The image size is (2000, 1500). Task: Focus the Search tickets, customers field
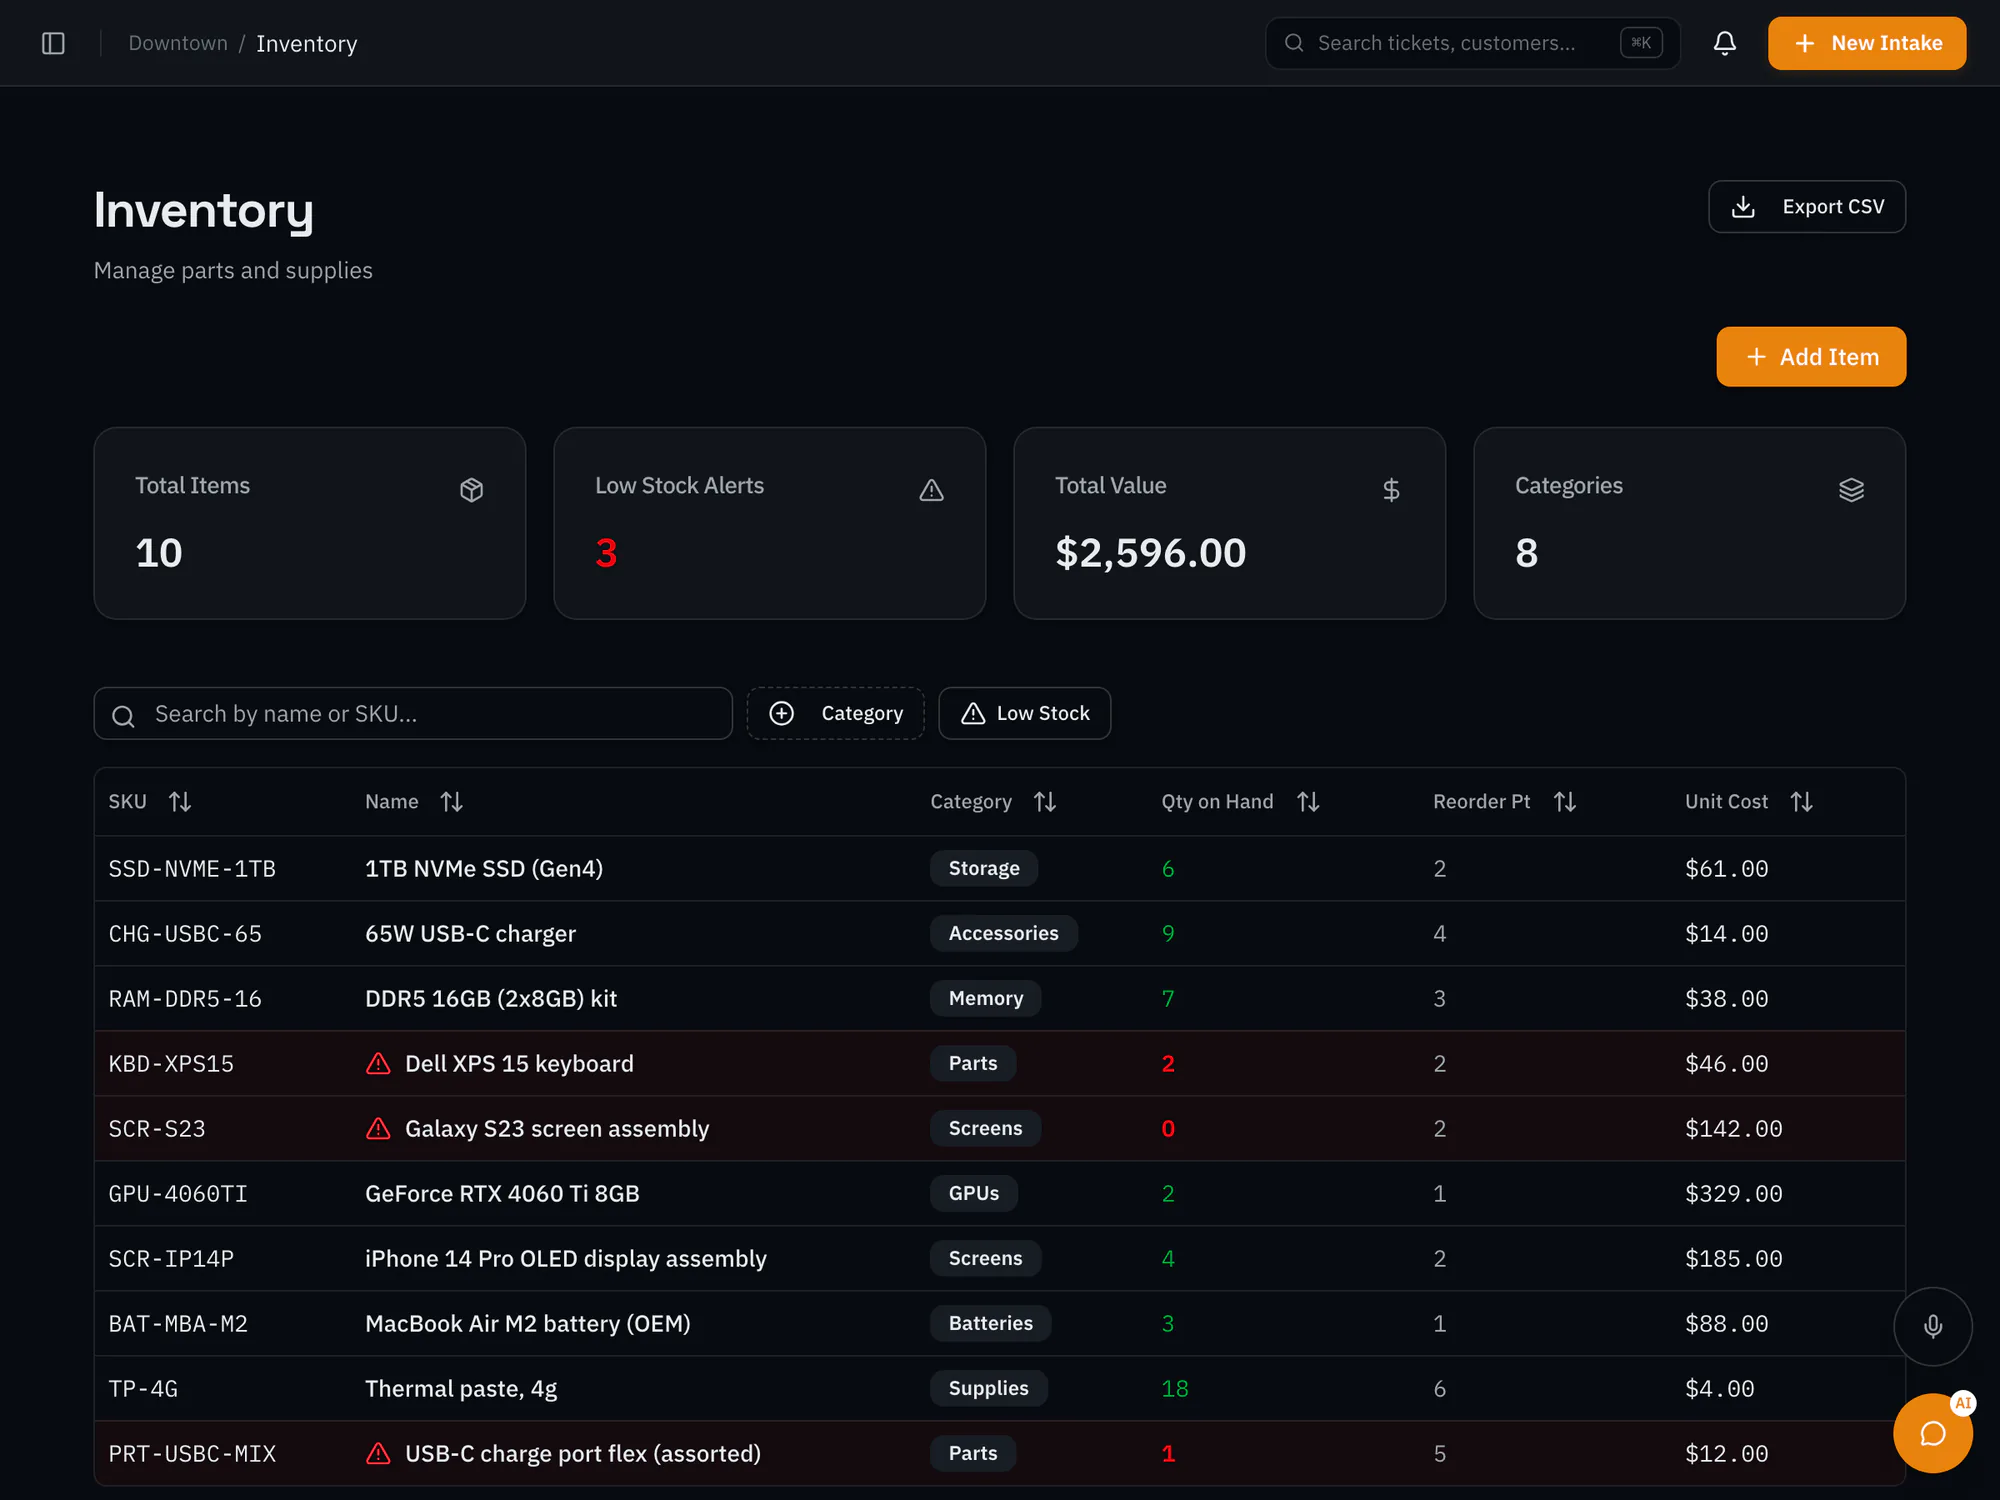(x=1472, y=43)
